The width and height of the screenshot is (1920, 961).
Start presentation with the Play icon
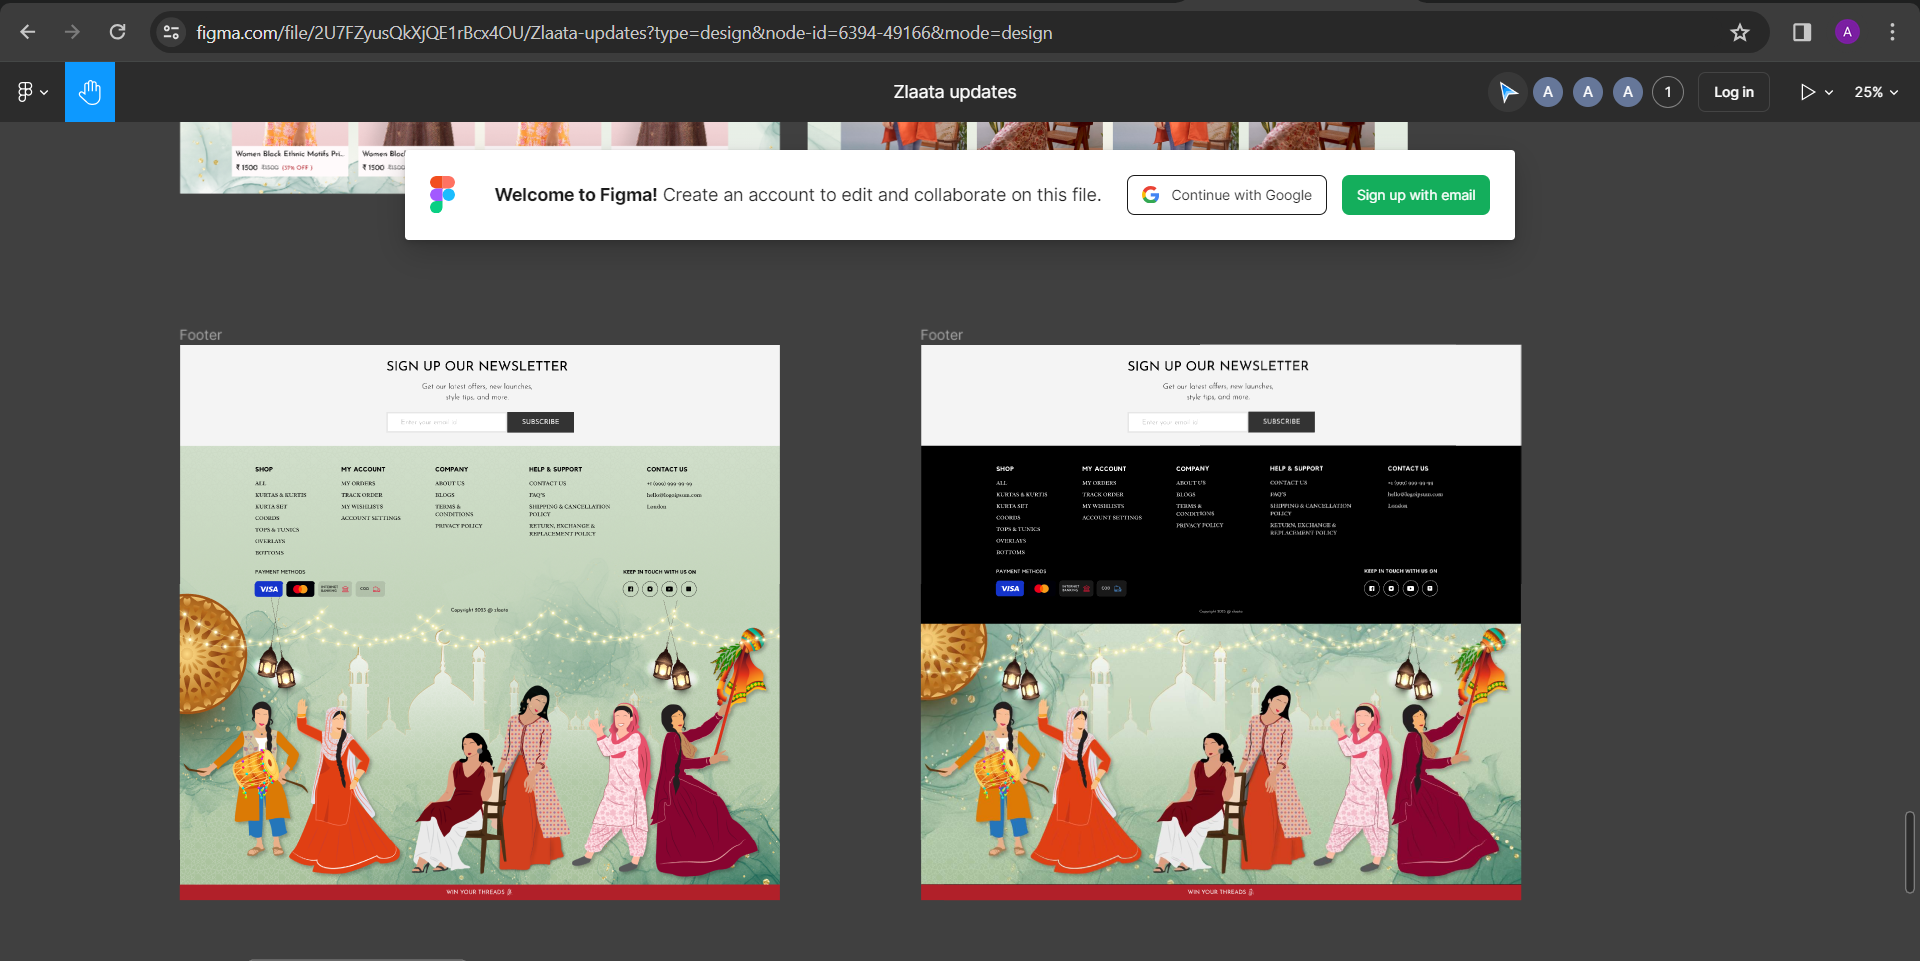(x=1807, y=92)
